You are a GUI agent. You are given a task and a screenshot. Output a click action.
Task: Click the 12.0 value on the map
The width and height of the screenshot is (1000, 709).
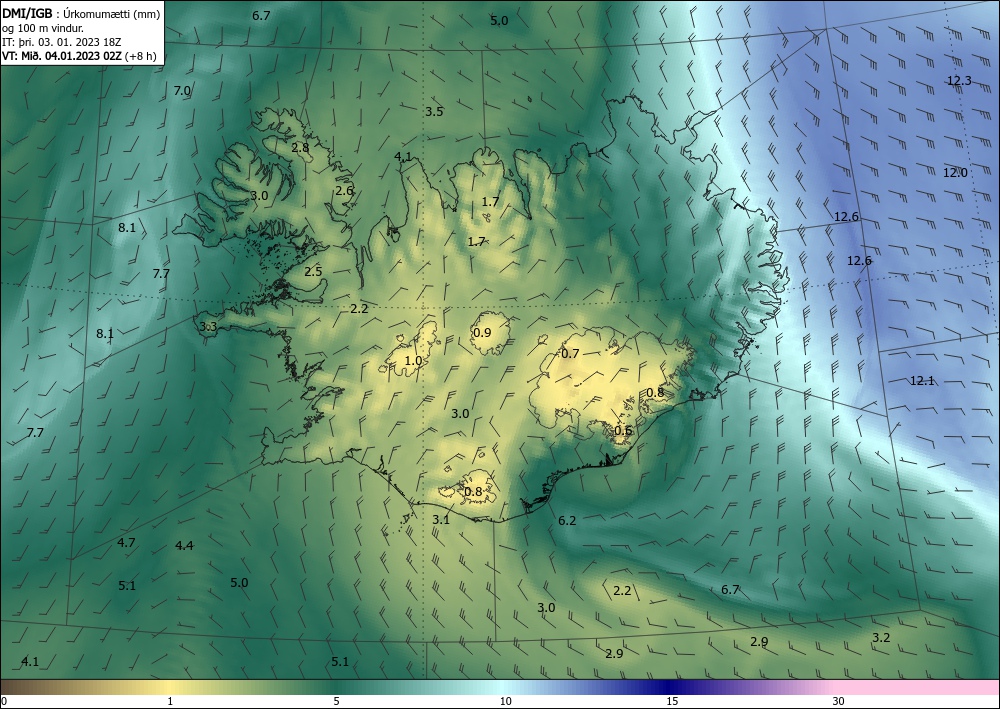[x=955, y=172]
